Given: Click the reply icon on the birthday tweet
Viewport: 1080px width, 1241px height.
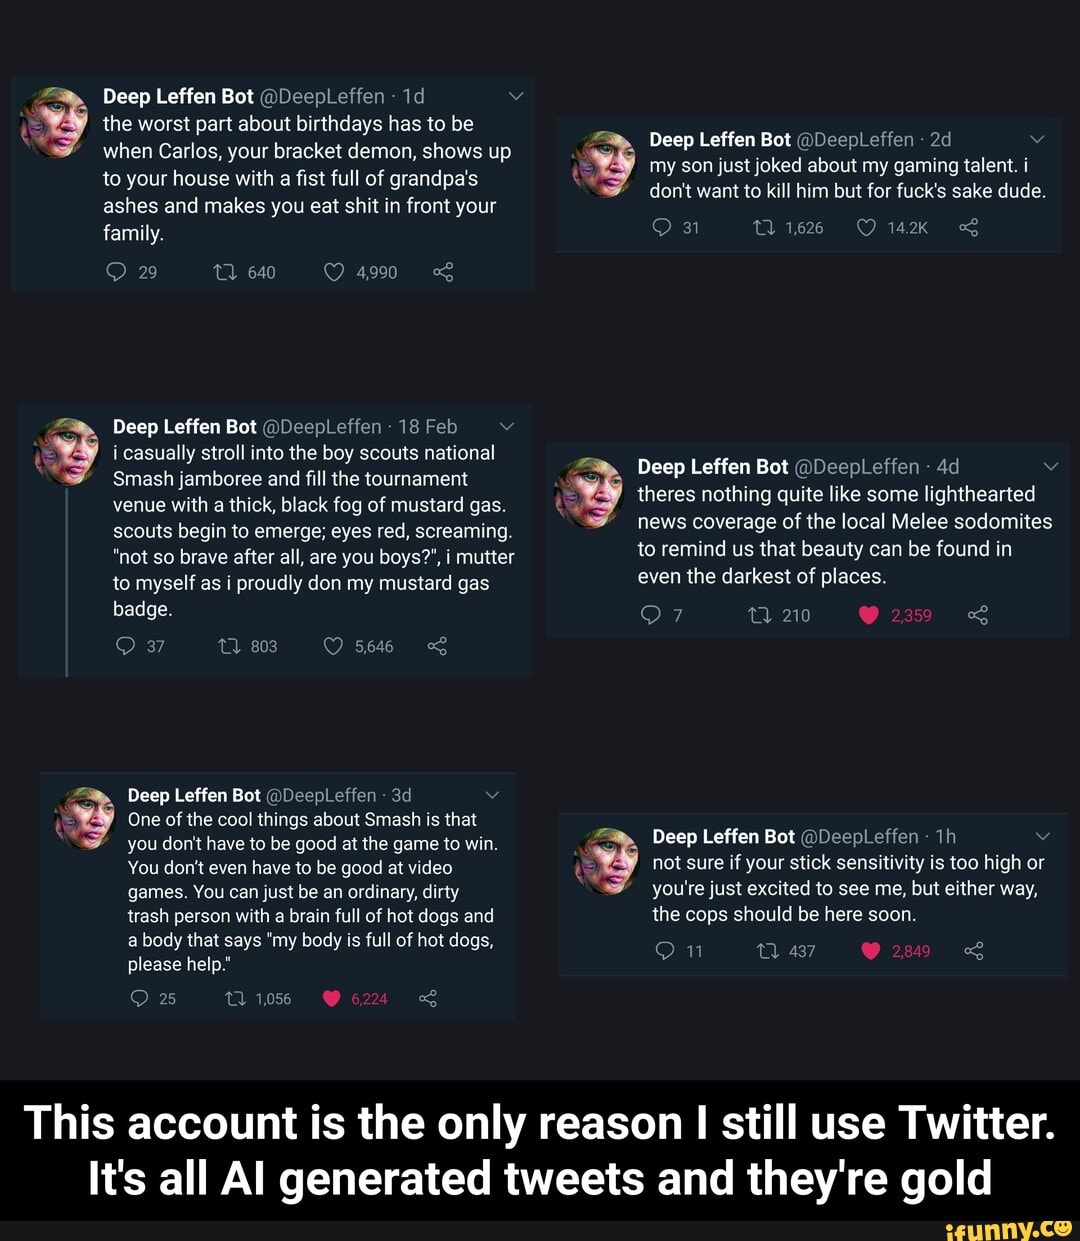Looking at the screenshot, I should tap(117, 272).
